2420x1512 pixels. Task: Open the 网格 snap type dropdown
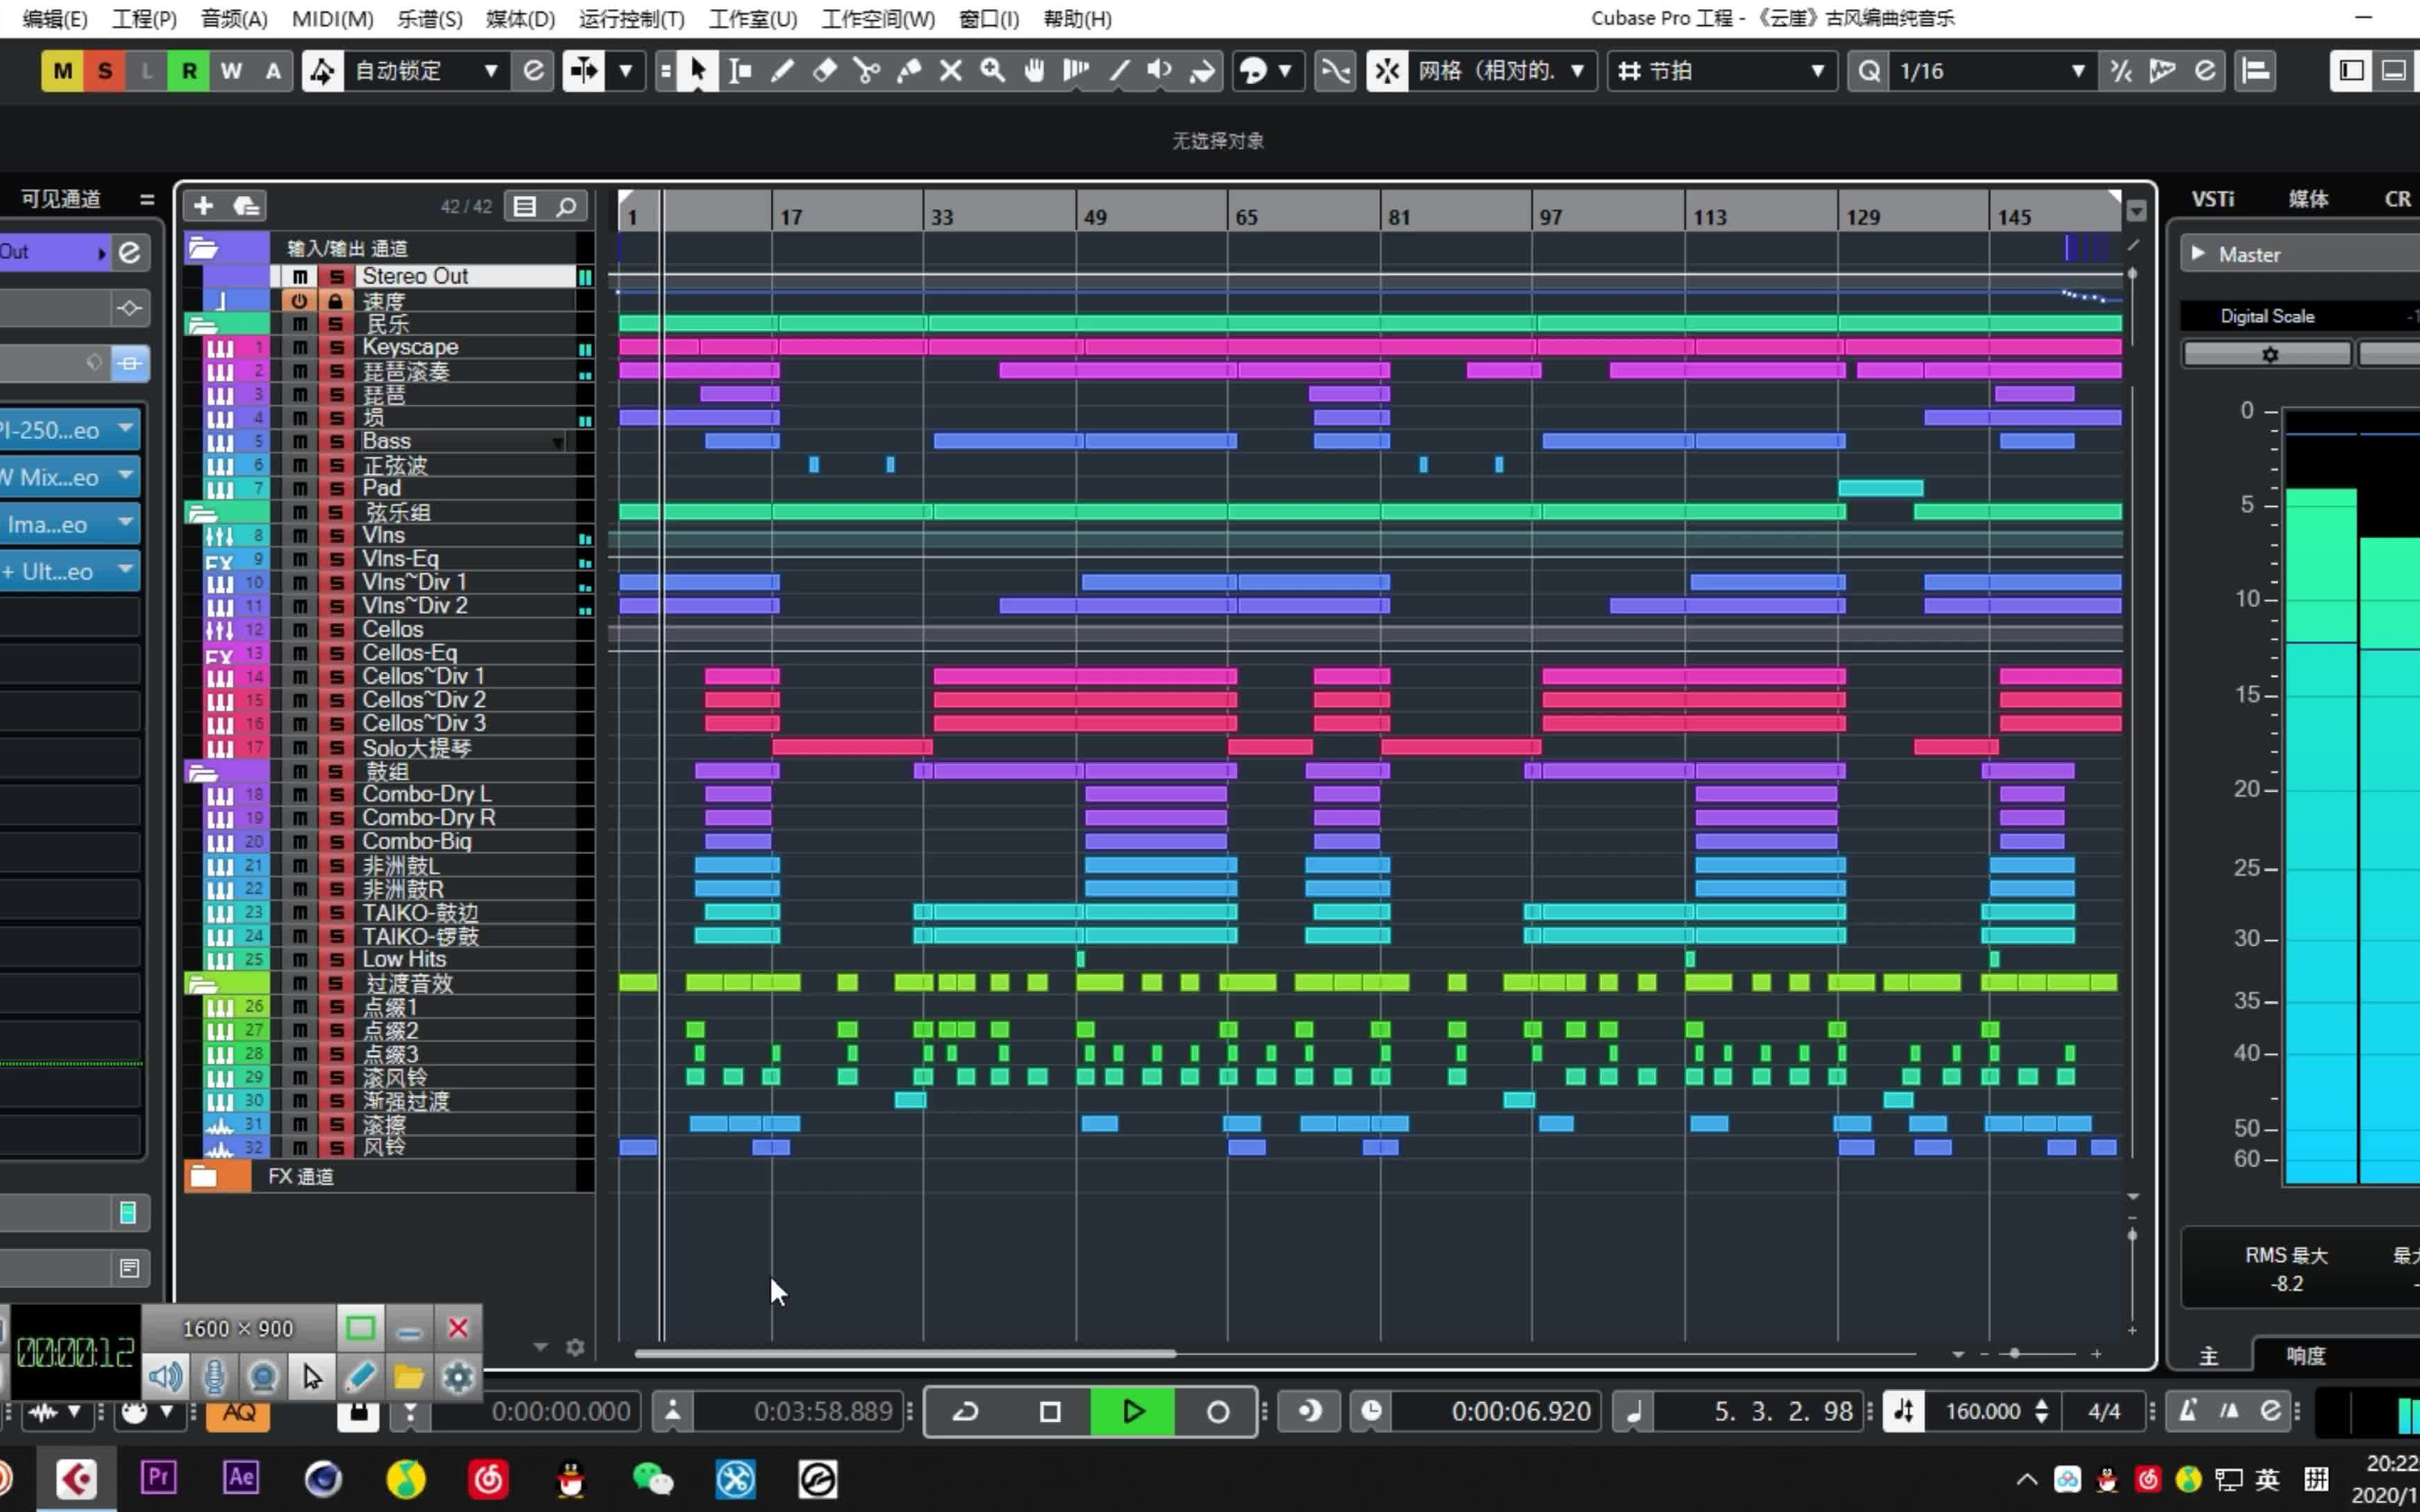pyautogui.click(x=1502, y=71)
